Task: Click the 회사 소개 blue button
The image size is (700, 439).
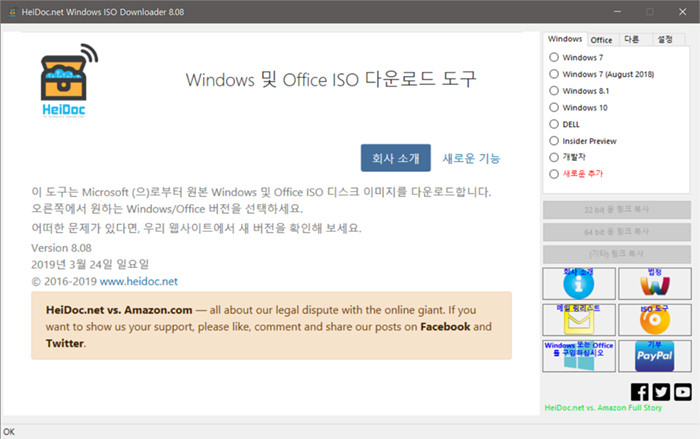Action: point(396,158)
